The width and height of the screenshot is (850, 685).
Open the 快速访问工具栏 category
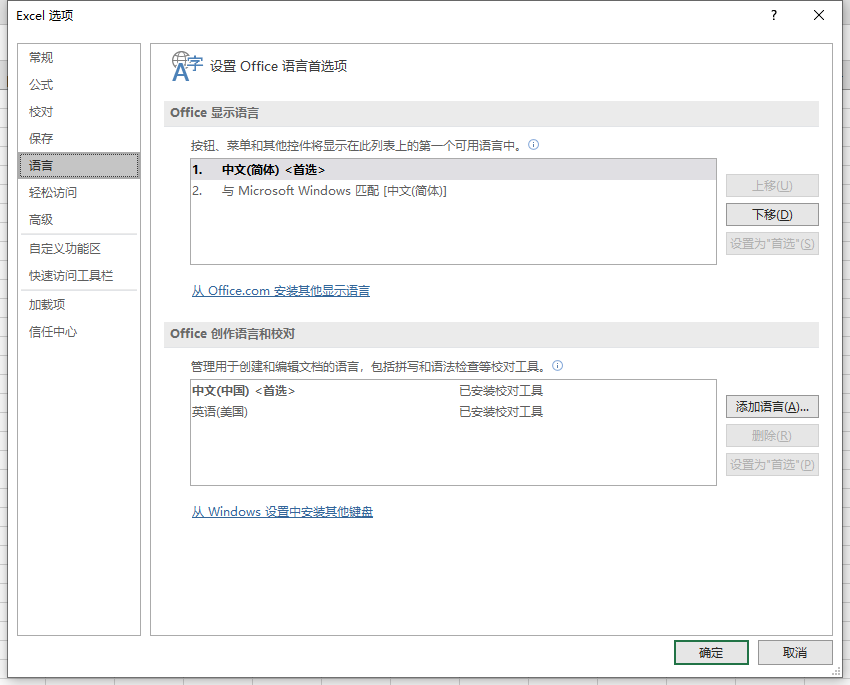(79, 276)
